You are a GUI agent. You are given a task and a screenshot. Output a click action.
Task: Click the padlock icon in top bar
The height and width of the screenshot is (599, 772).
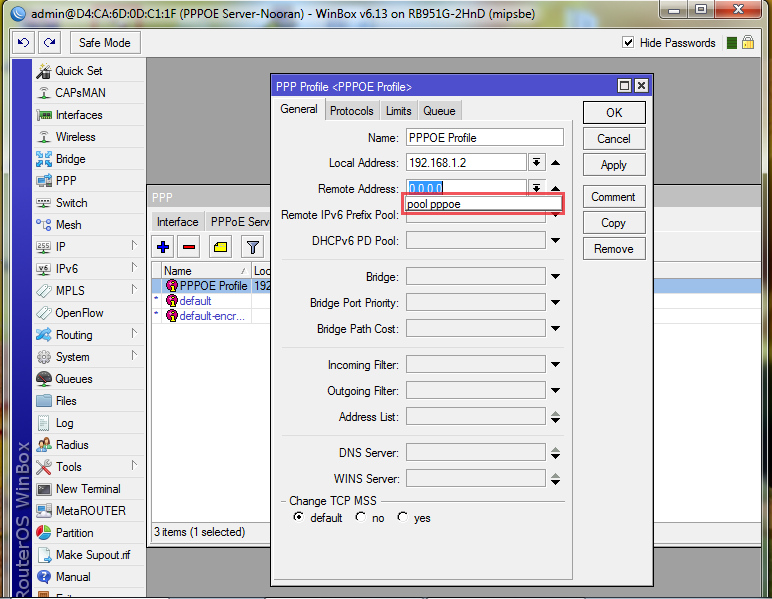click(x=748, y=43)
